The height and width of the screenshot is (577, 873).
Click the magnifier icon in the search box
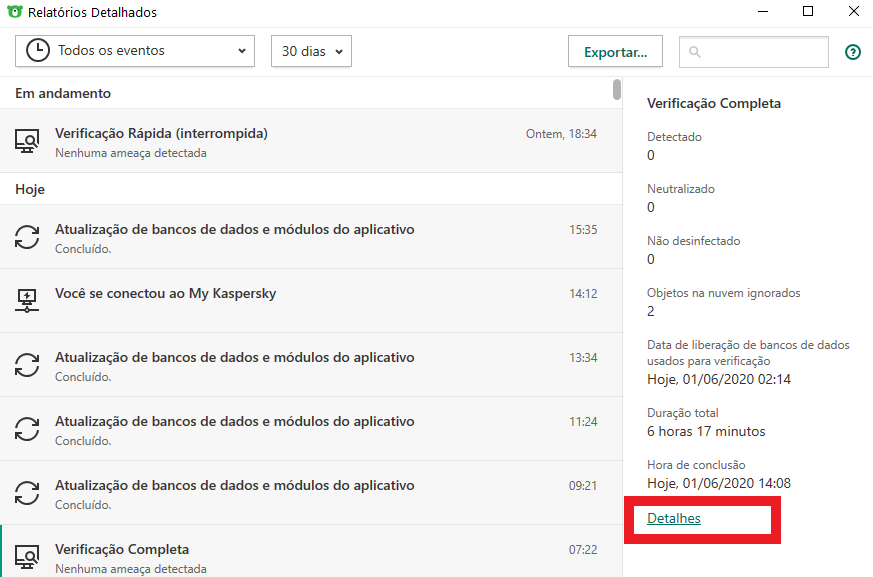click(x=694, y=52)
